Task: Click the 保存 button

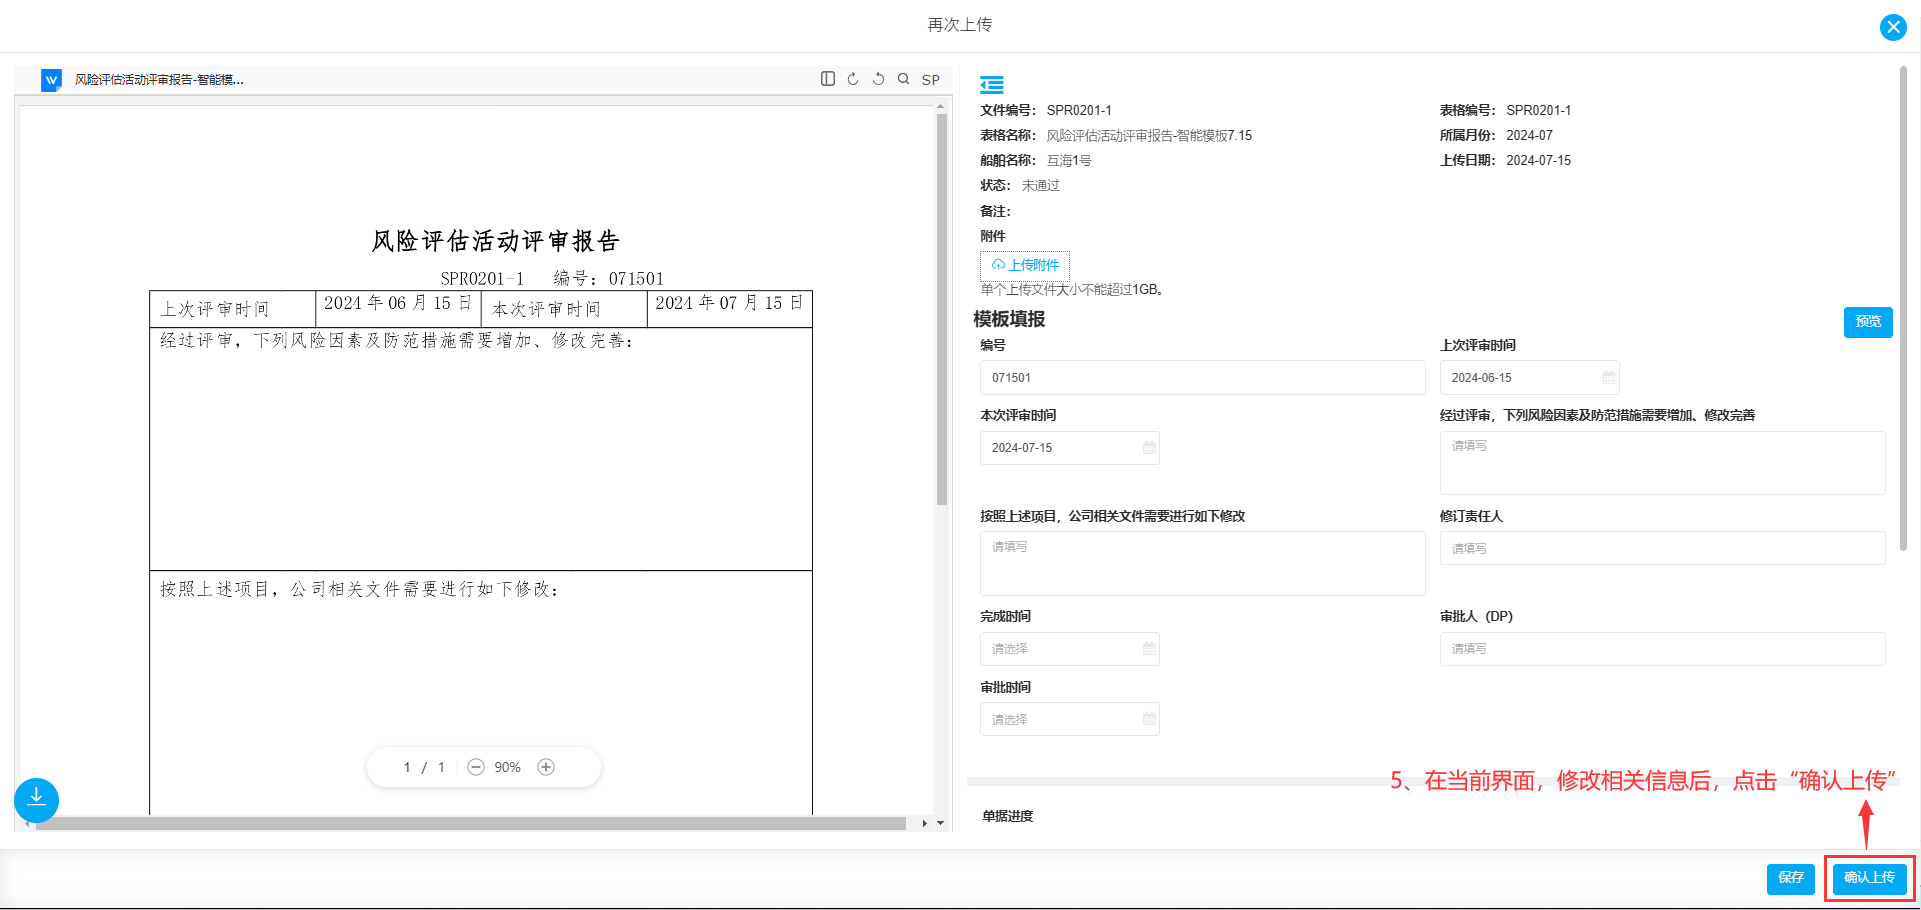Action: tap(1791, 878)
